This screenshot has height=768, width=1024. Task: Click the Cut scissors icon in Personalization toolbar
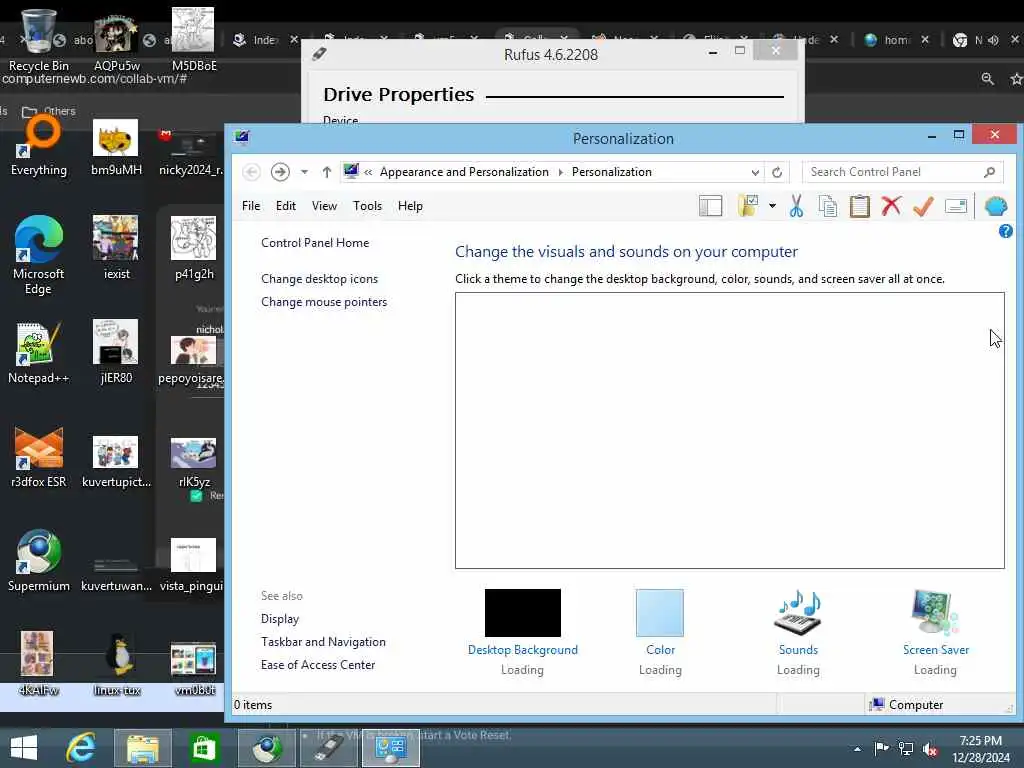pos(796,206)
